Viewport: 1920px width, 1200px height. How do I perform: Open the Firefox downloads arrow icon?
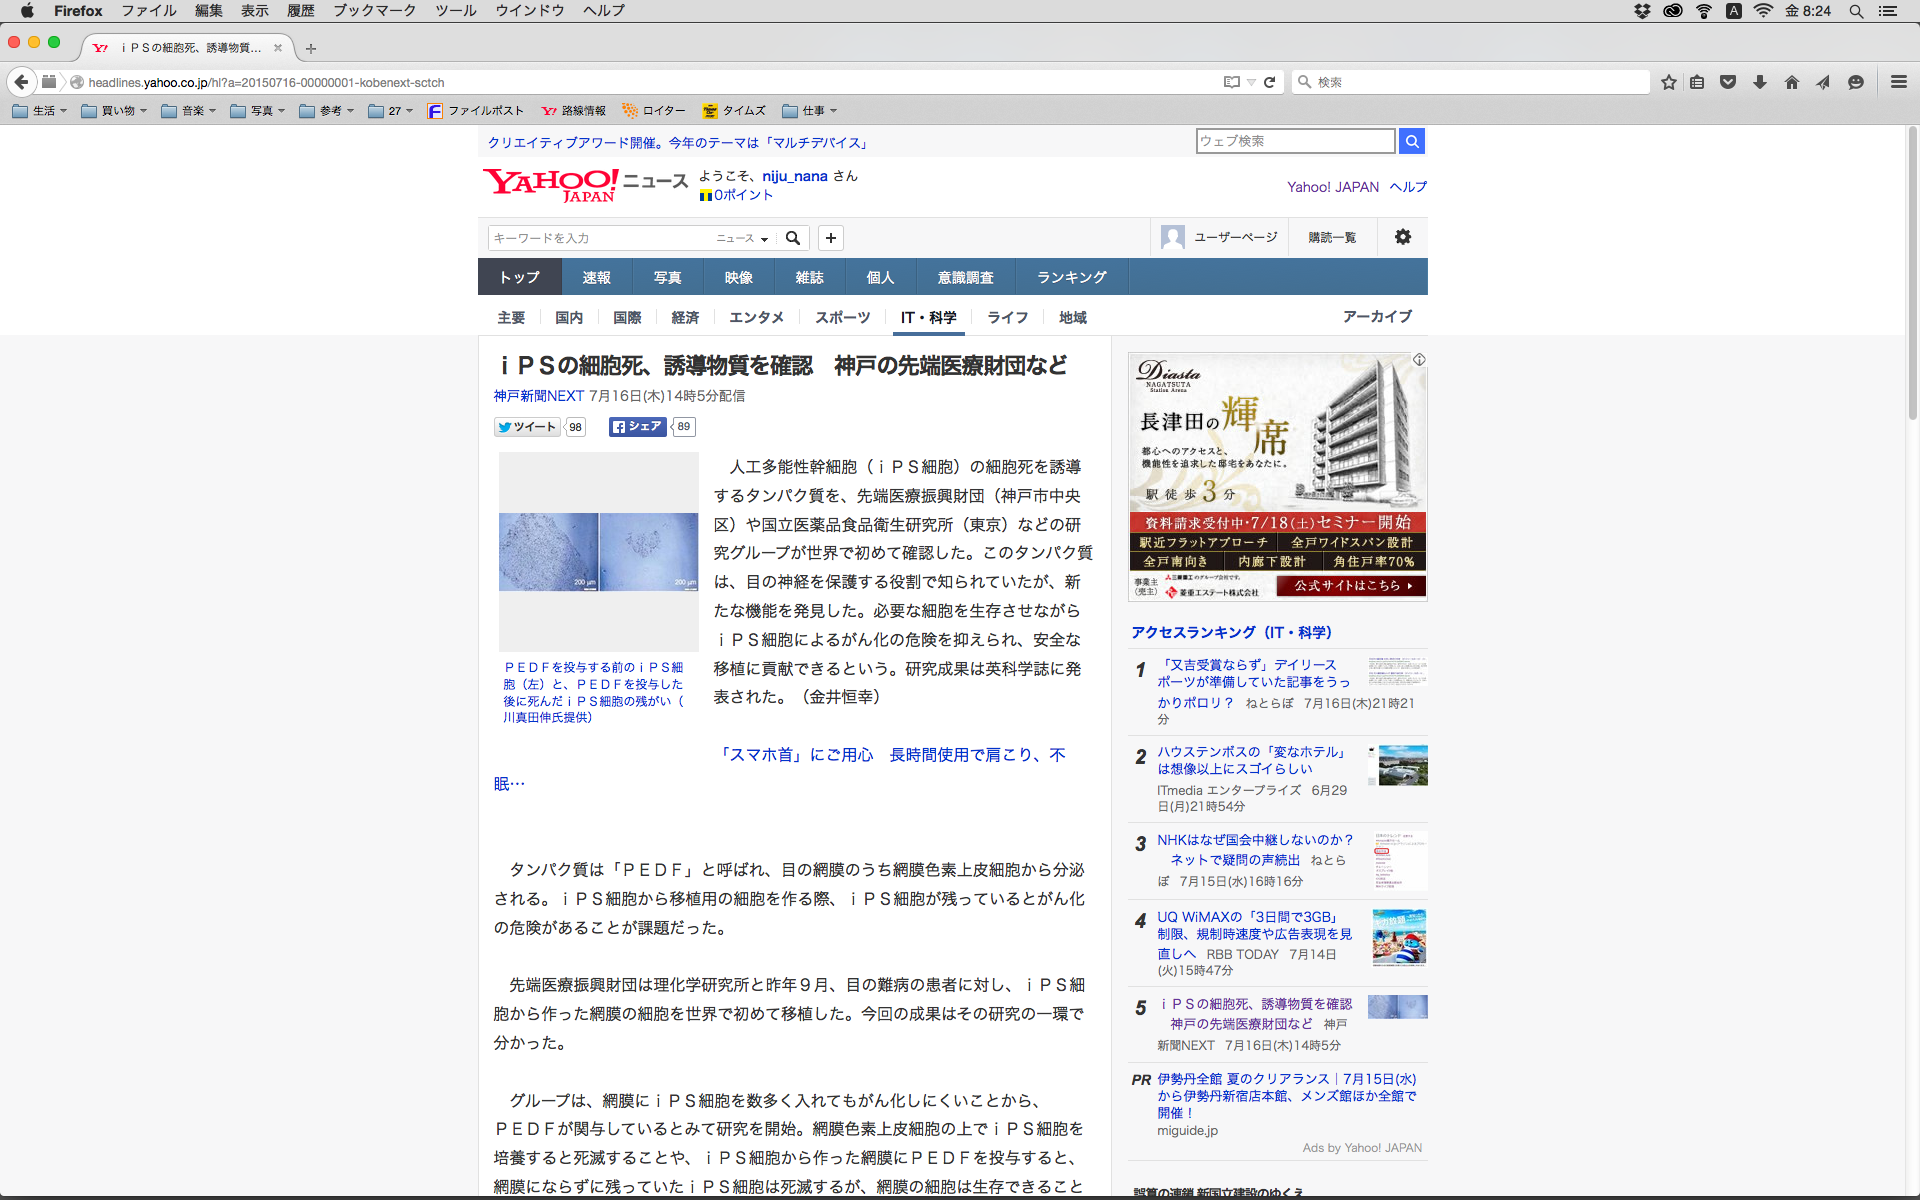point(1760,82)
